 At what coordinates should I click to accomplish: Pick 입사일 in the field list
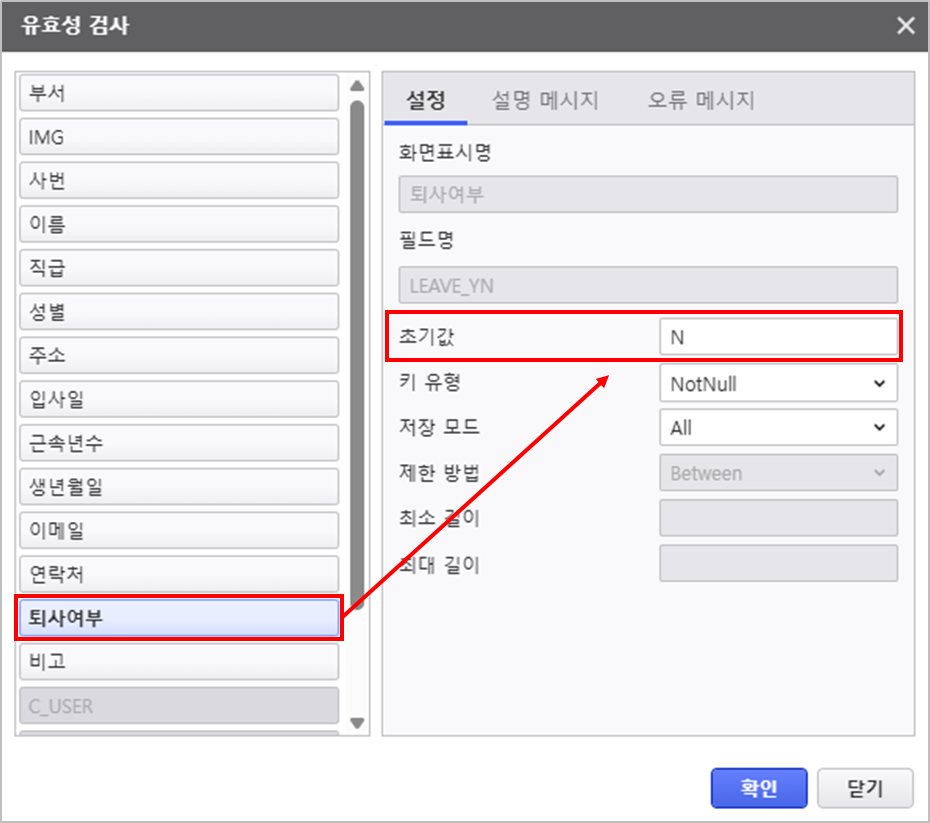coord(179,400)
